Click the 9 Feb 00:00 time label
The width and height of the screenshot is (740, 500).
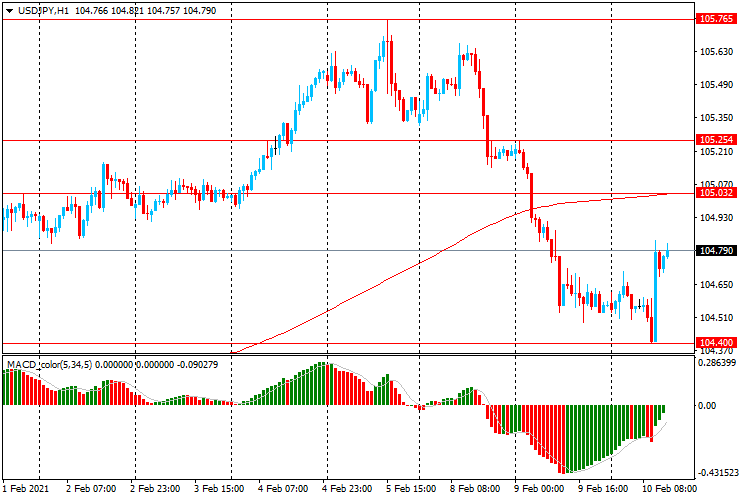538,488
